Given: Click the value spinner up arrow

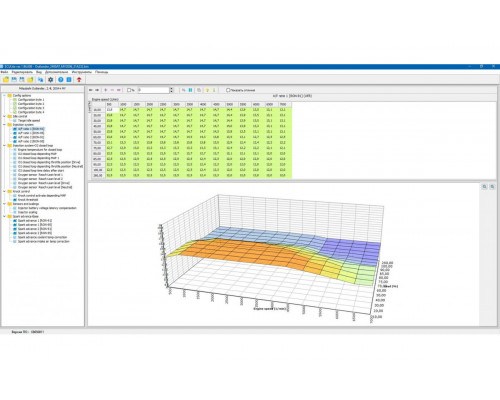Looking at the screenshot, I should (172, 89).
